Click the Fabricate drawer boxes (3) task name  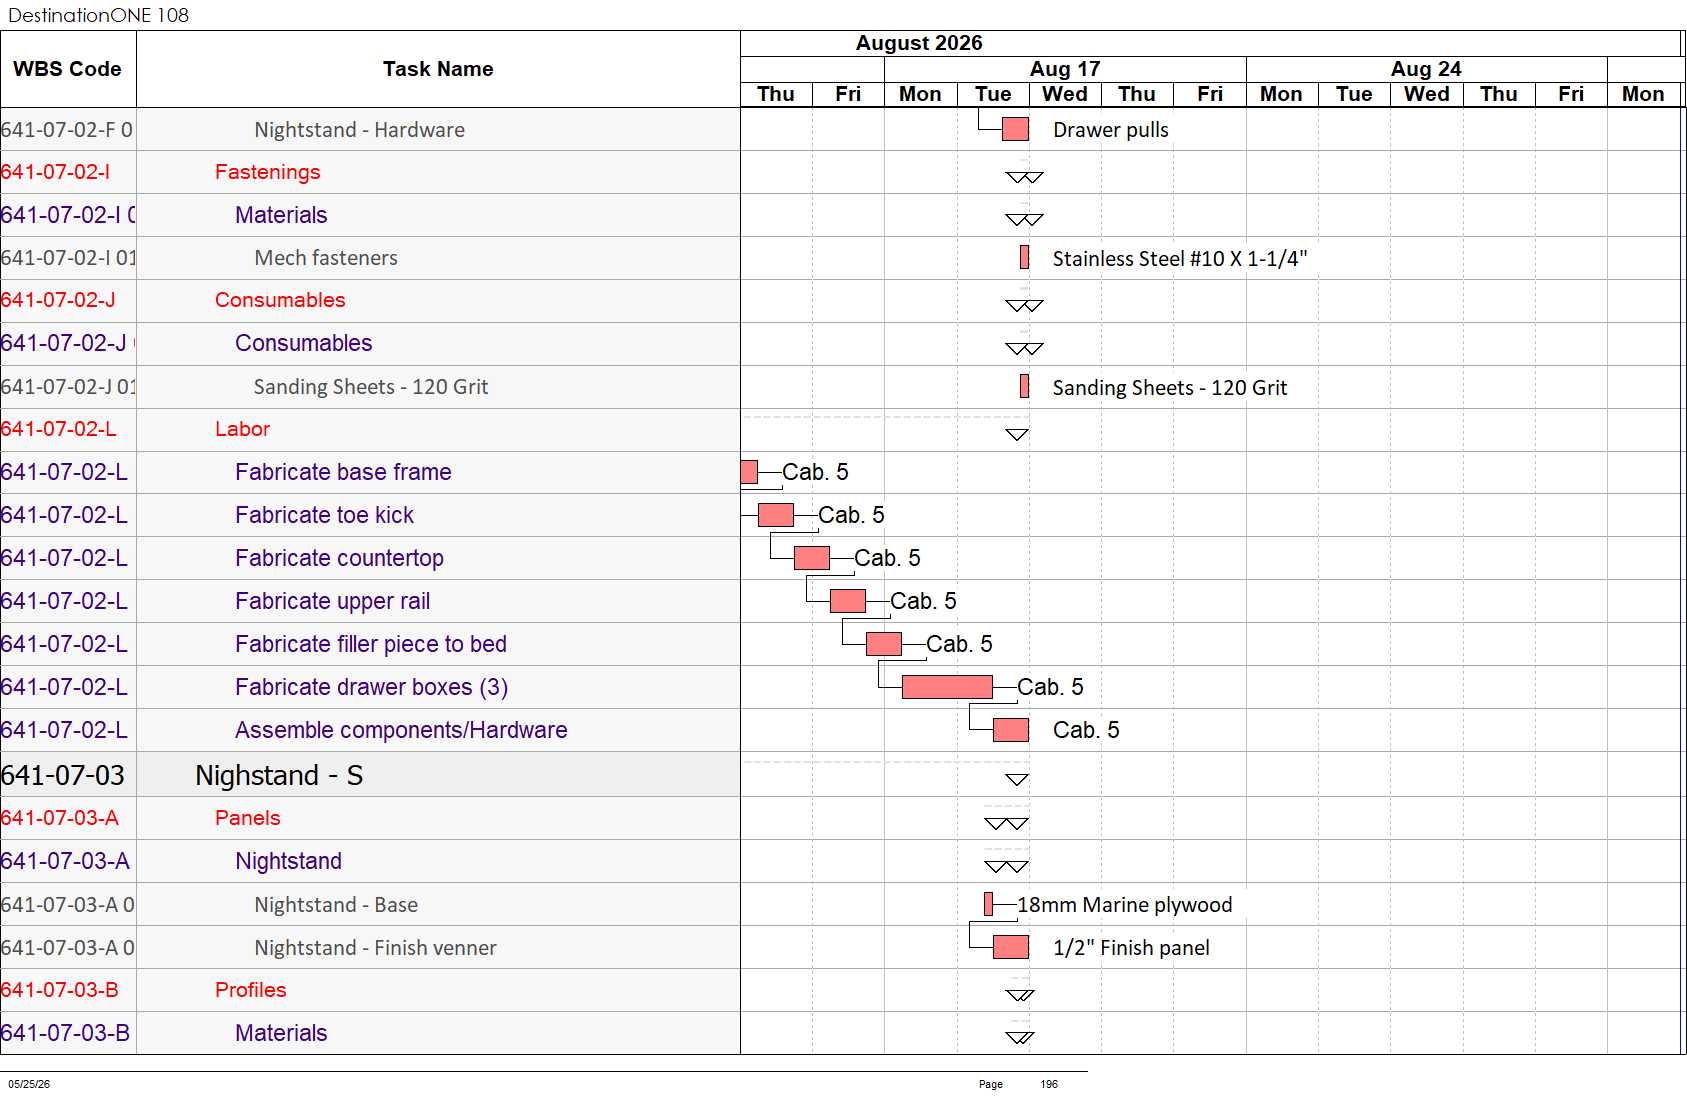click(x=371, y=687)
